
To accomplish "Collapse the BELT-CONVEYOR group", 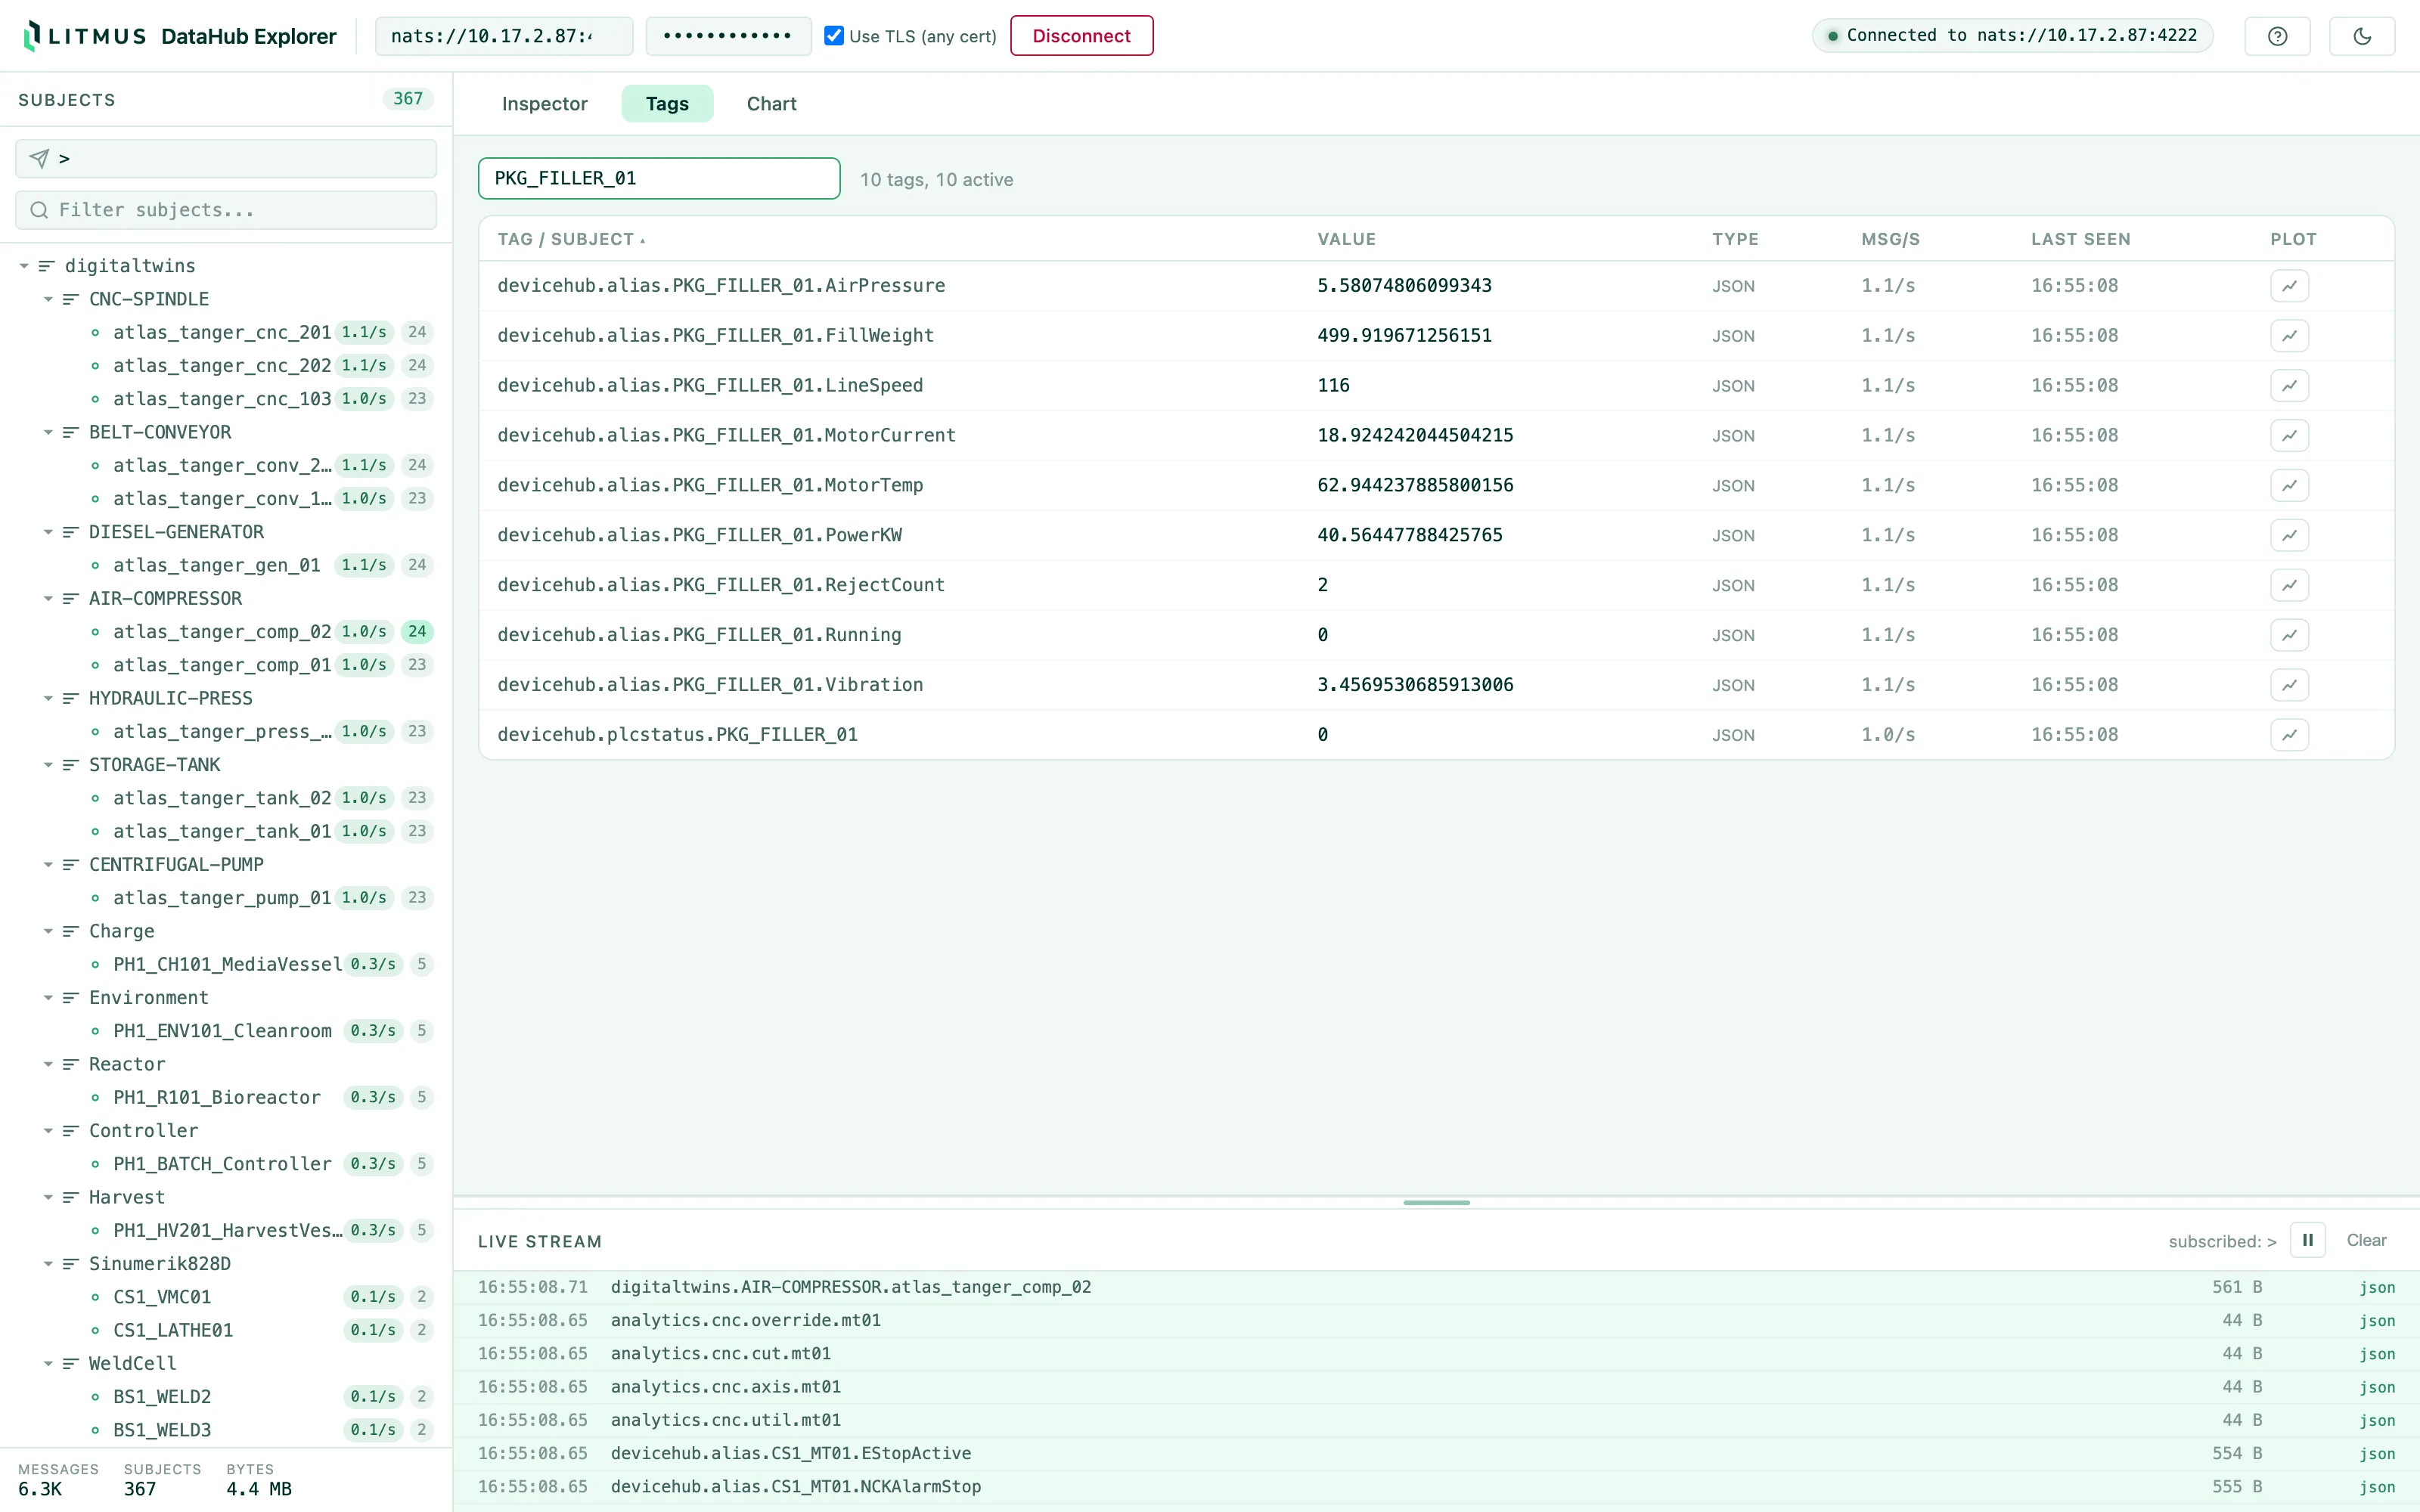I will (48, 432).
